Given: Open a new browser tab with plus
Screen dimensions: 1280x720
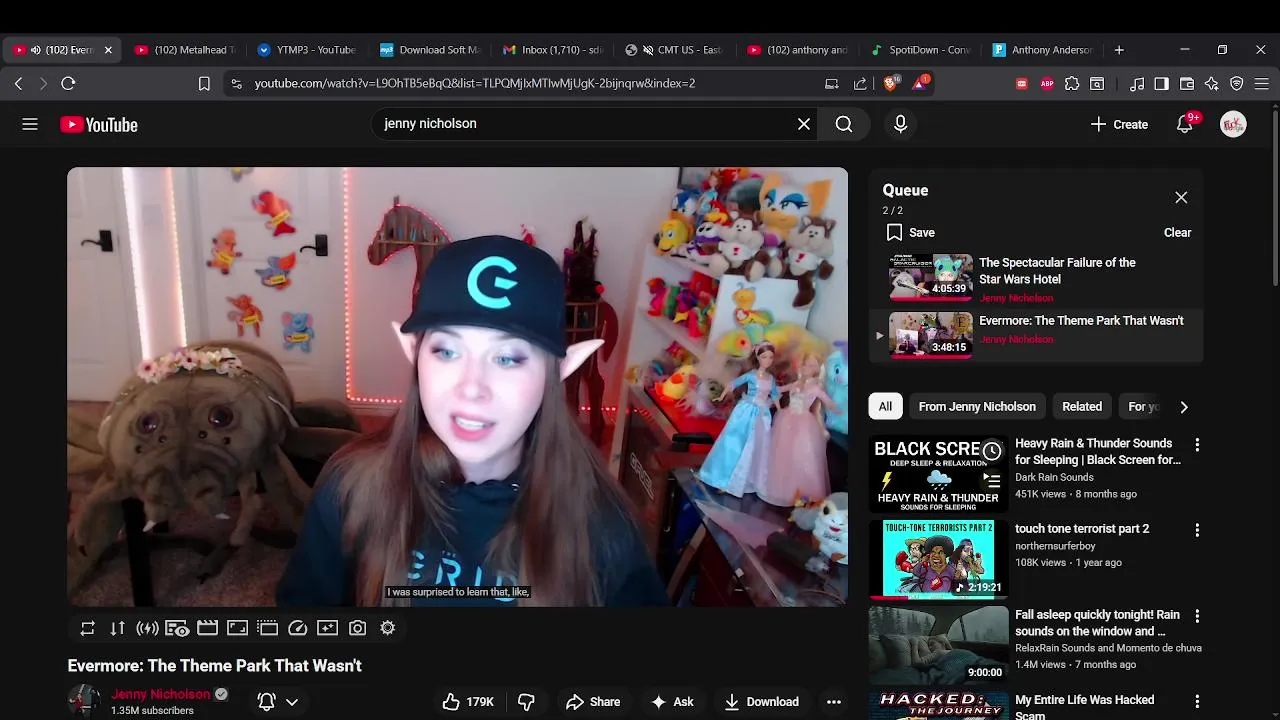Looking at the screenshot, I should (x=1119, y=50).
